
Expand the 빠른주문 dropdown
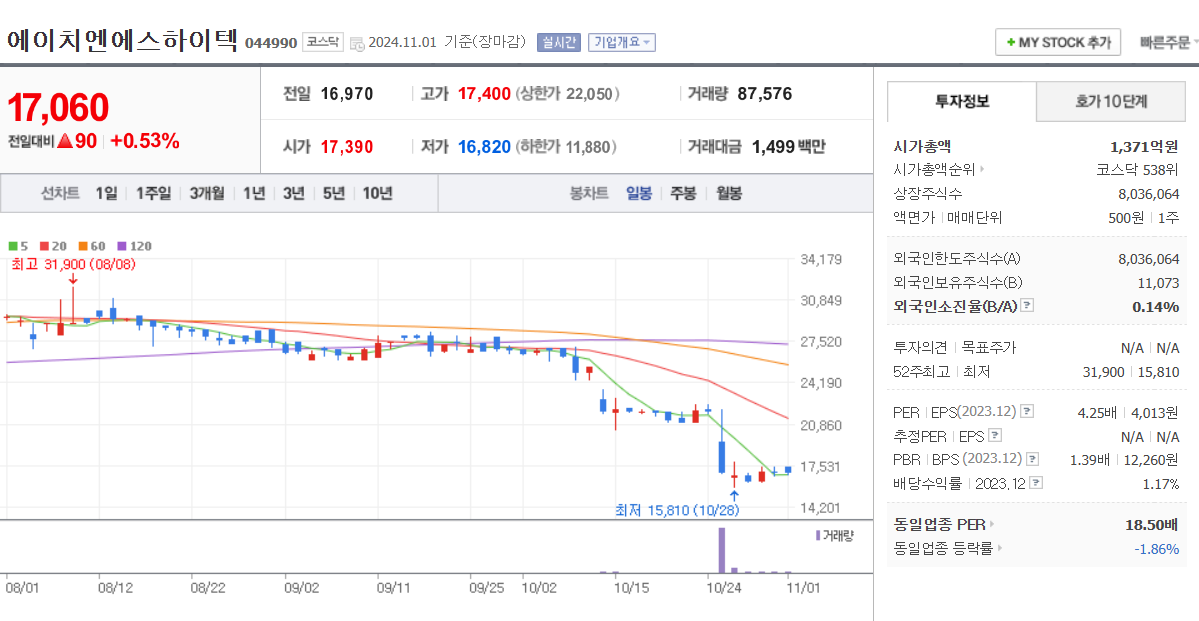coord(1168,42)
